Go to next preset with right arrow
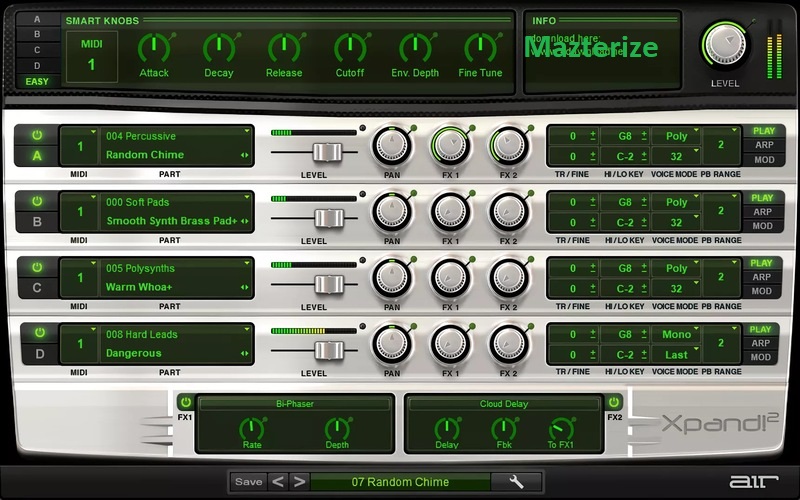Screen dimensions: 800x500 (x=299, y=482)
